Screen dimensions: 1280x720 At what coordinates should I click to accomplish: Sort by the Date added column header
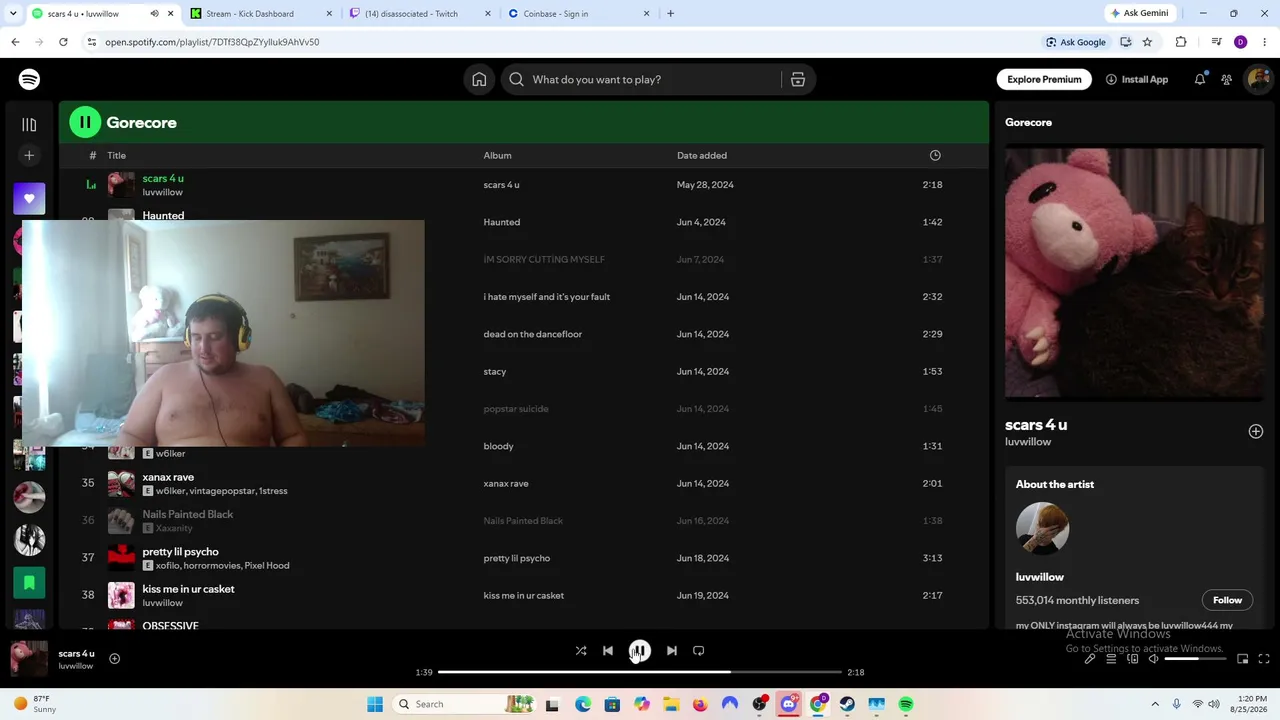(x=701, y=155)
